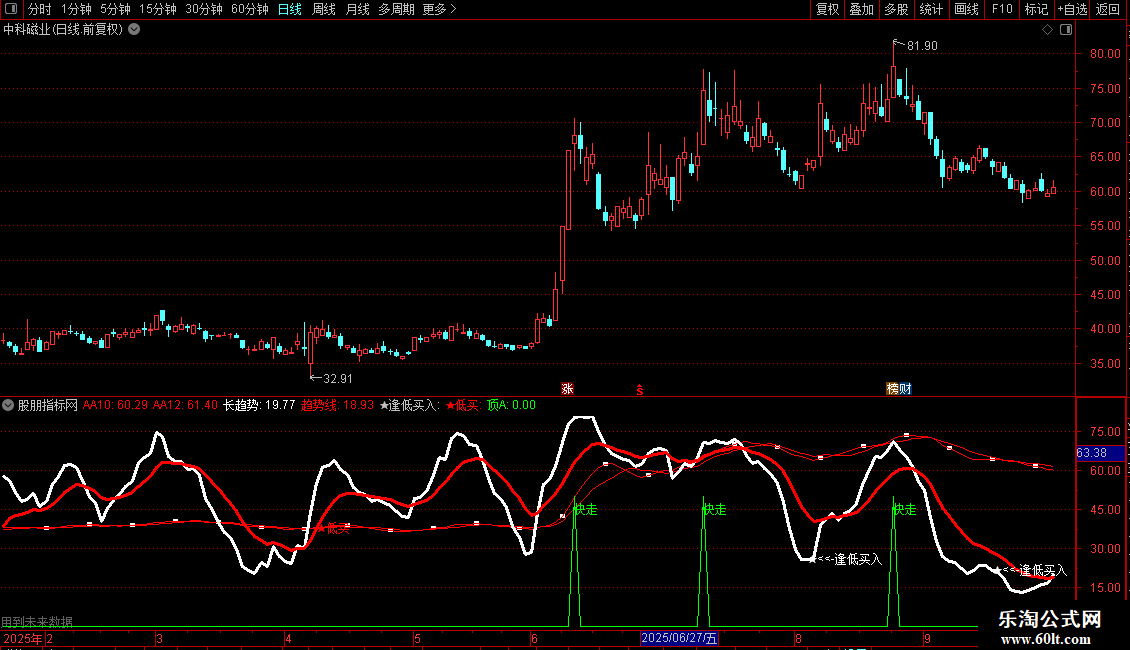The height and width of the screenshot is (650, 1130).
Task: Select the 日线 daily period tab
Action: pos(290,9)
